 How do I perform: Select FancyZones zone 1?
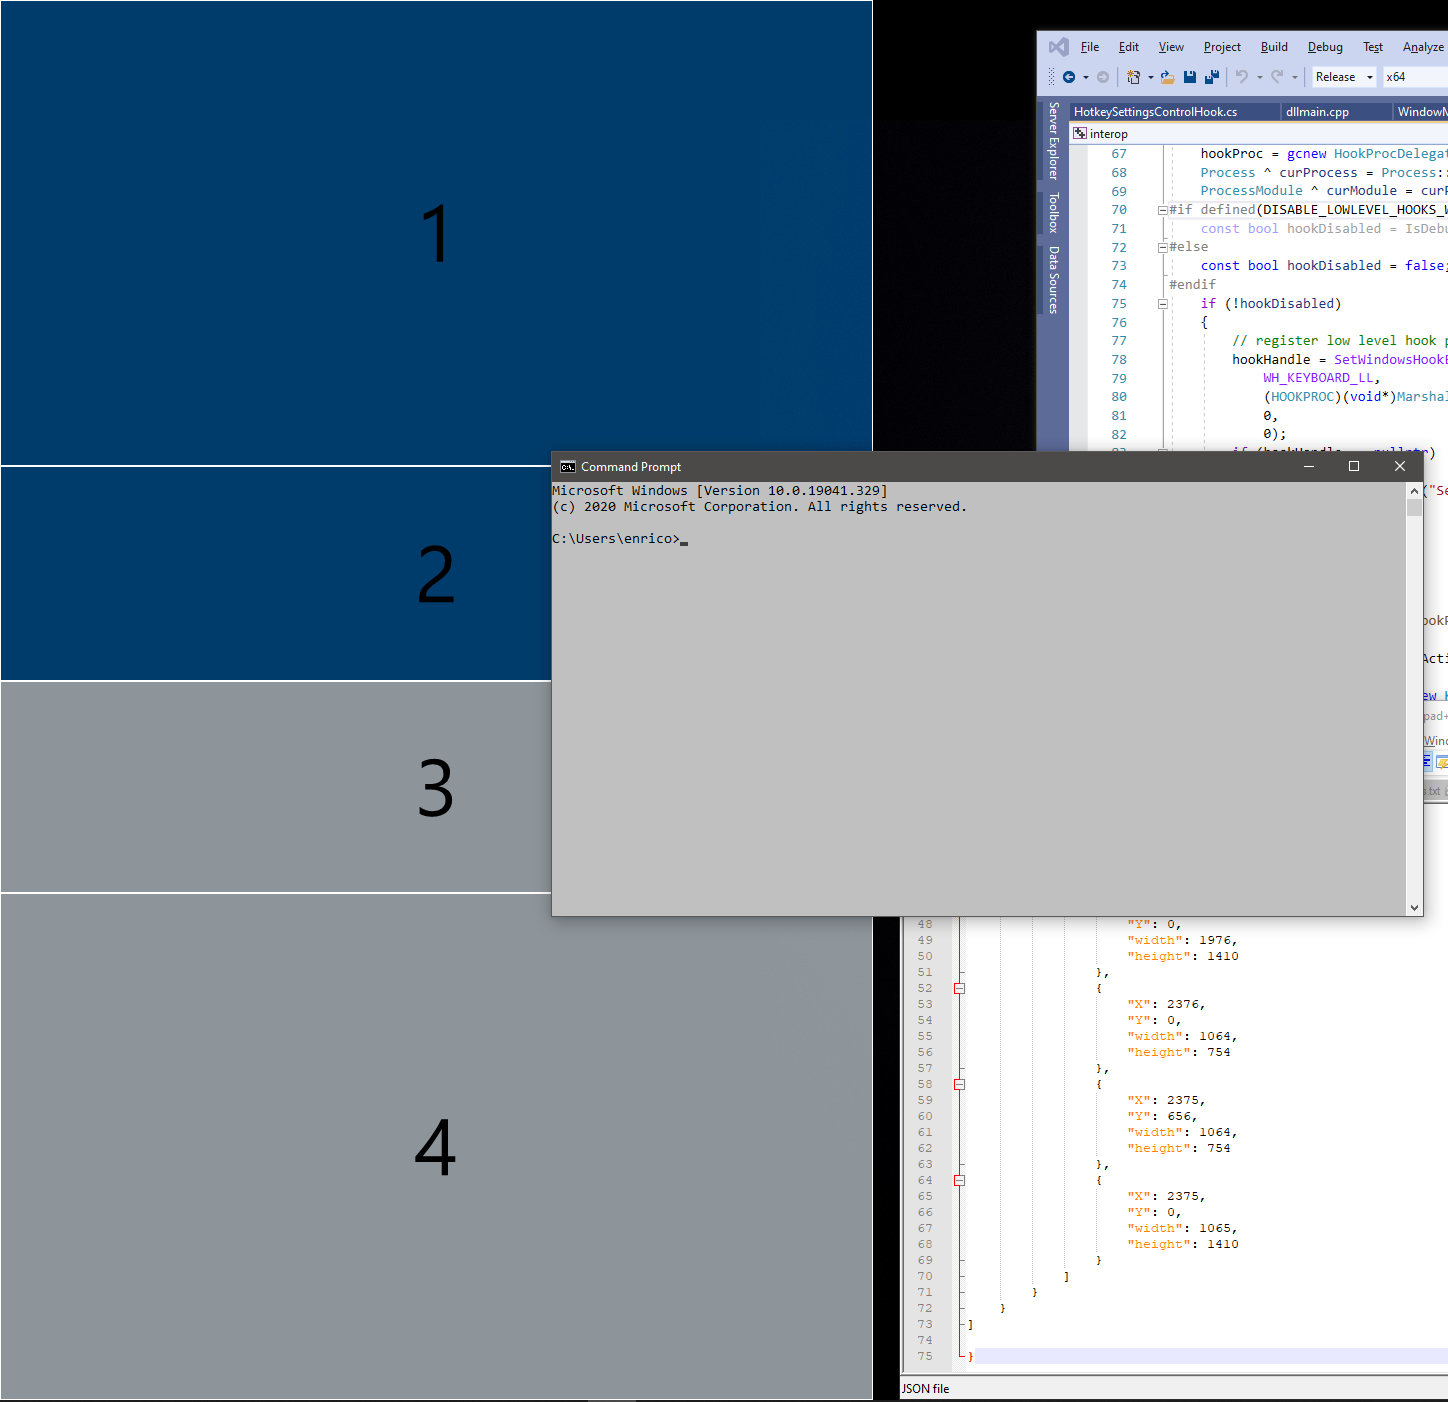pos(436,233)
